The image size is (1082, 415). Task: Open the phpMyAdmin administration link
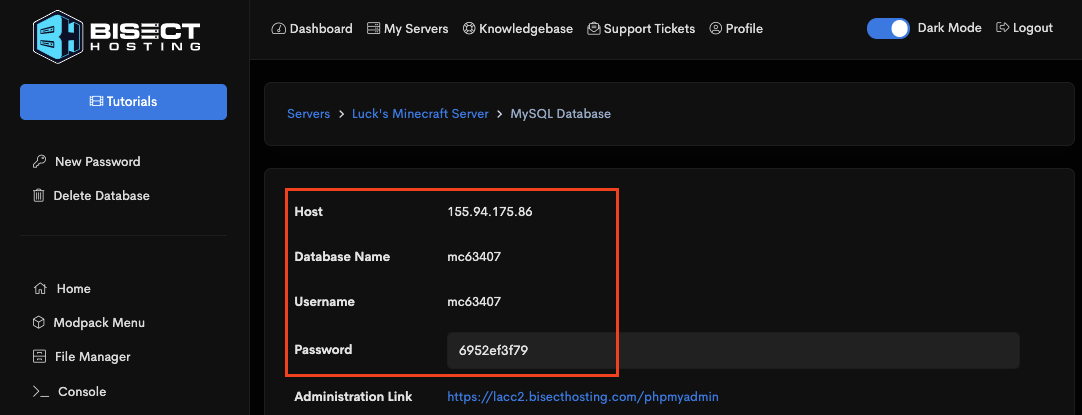583,397
